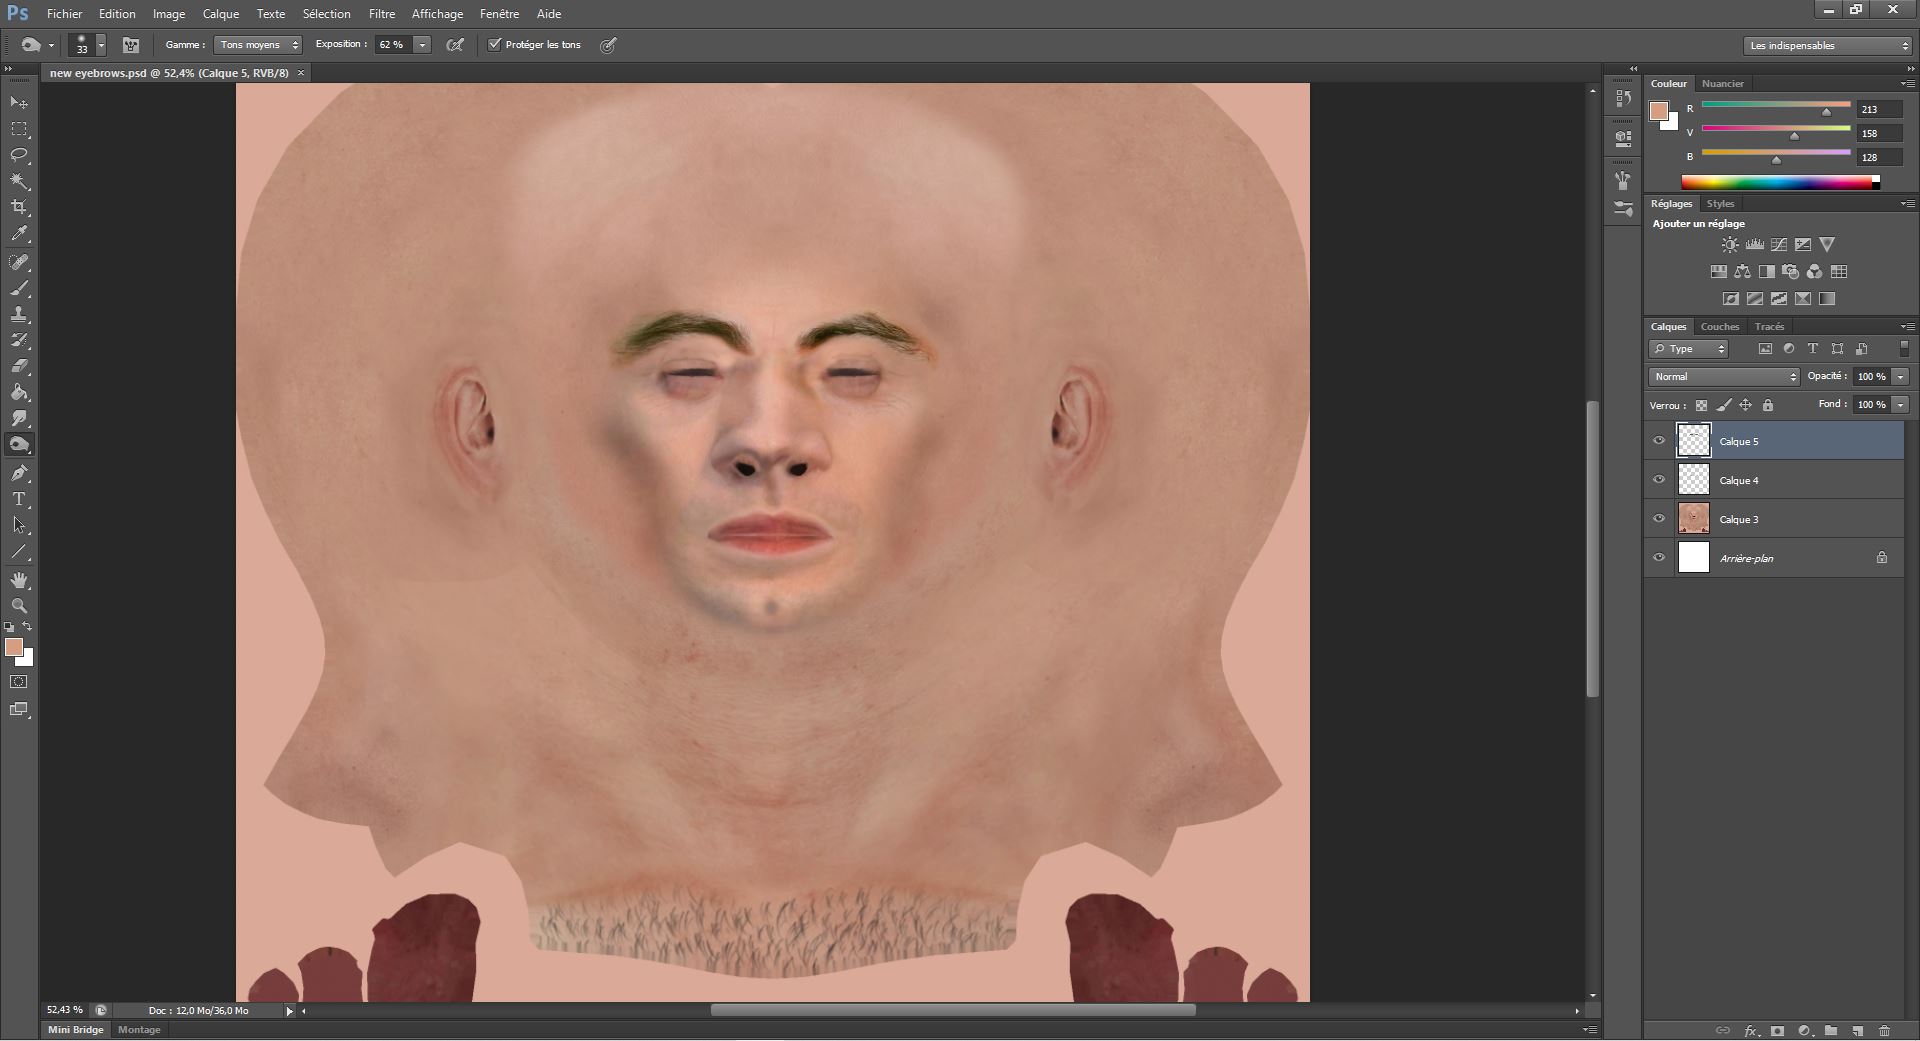
Task: Select the Pen tool
Action: 19,473
